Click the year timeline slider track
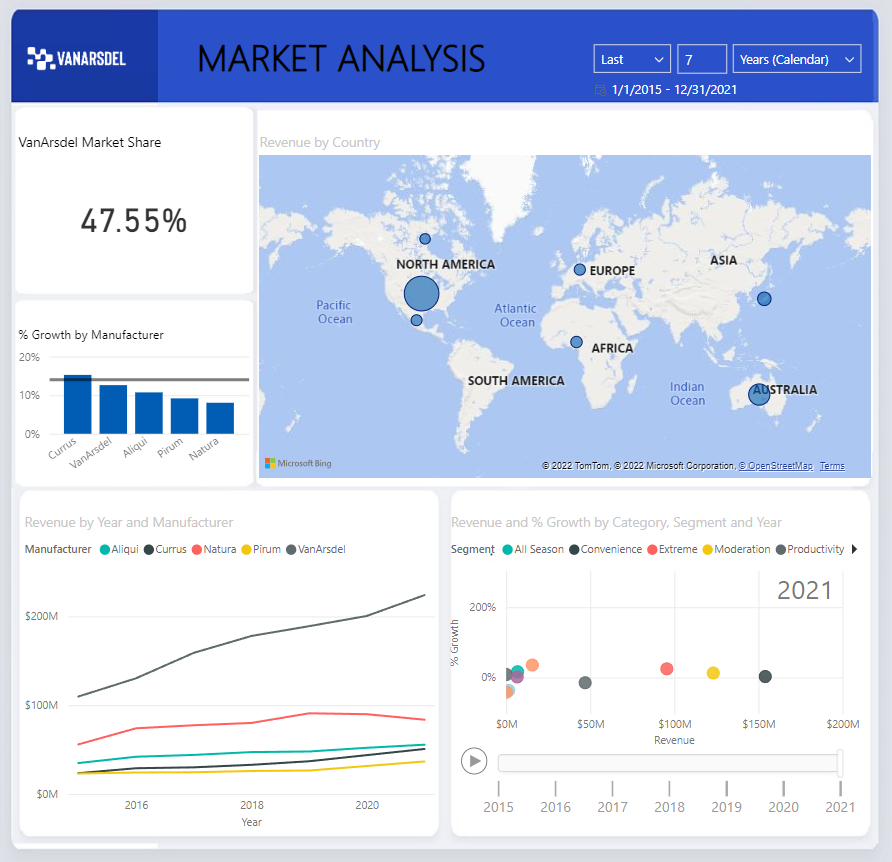The width and height of the screenshot is (892, 862). coord(667,763)
